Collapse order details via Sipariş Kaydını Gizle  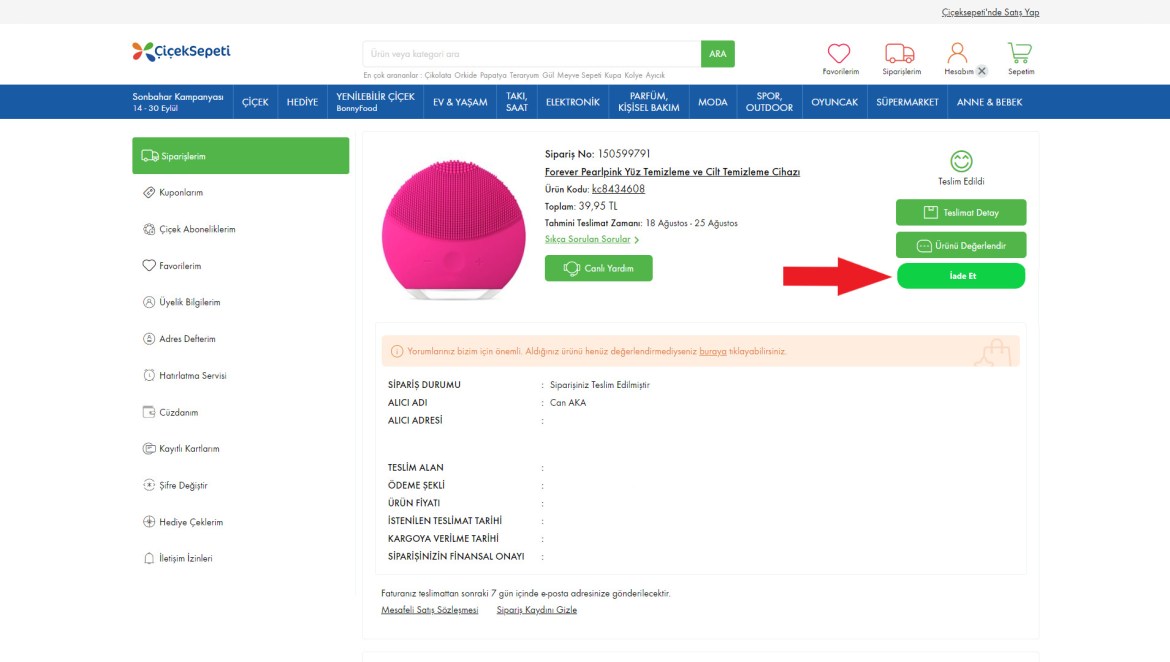[x=536, y=610]
